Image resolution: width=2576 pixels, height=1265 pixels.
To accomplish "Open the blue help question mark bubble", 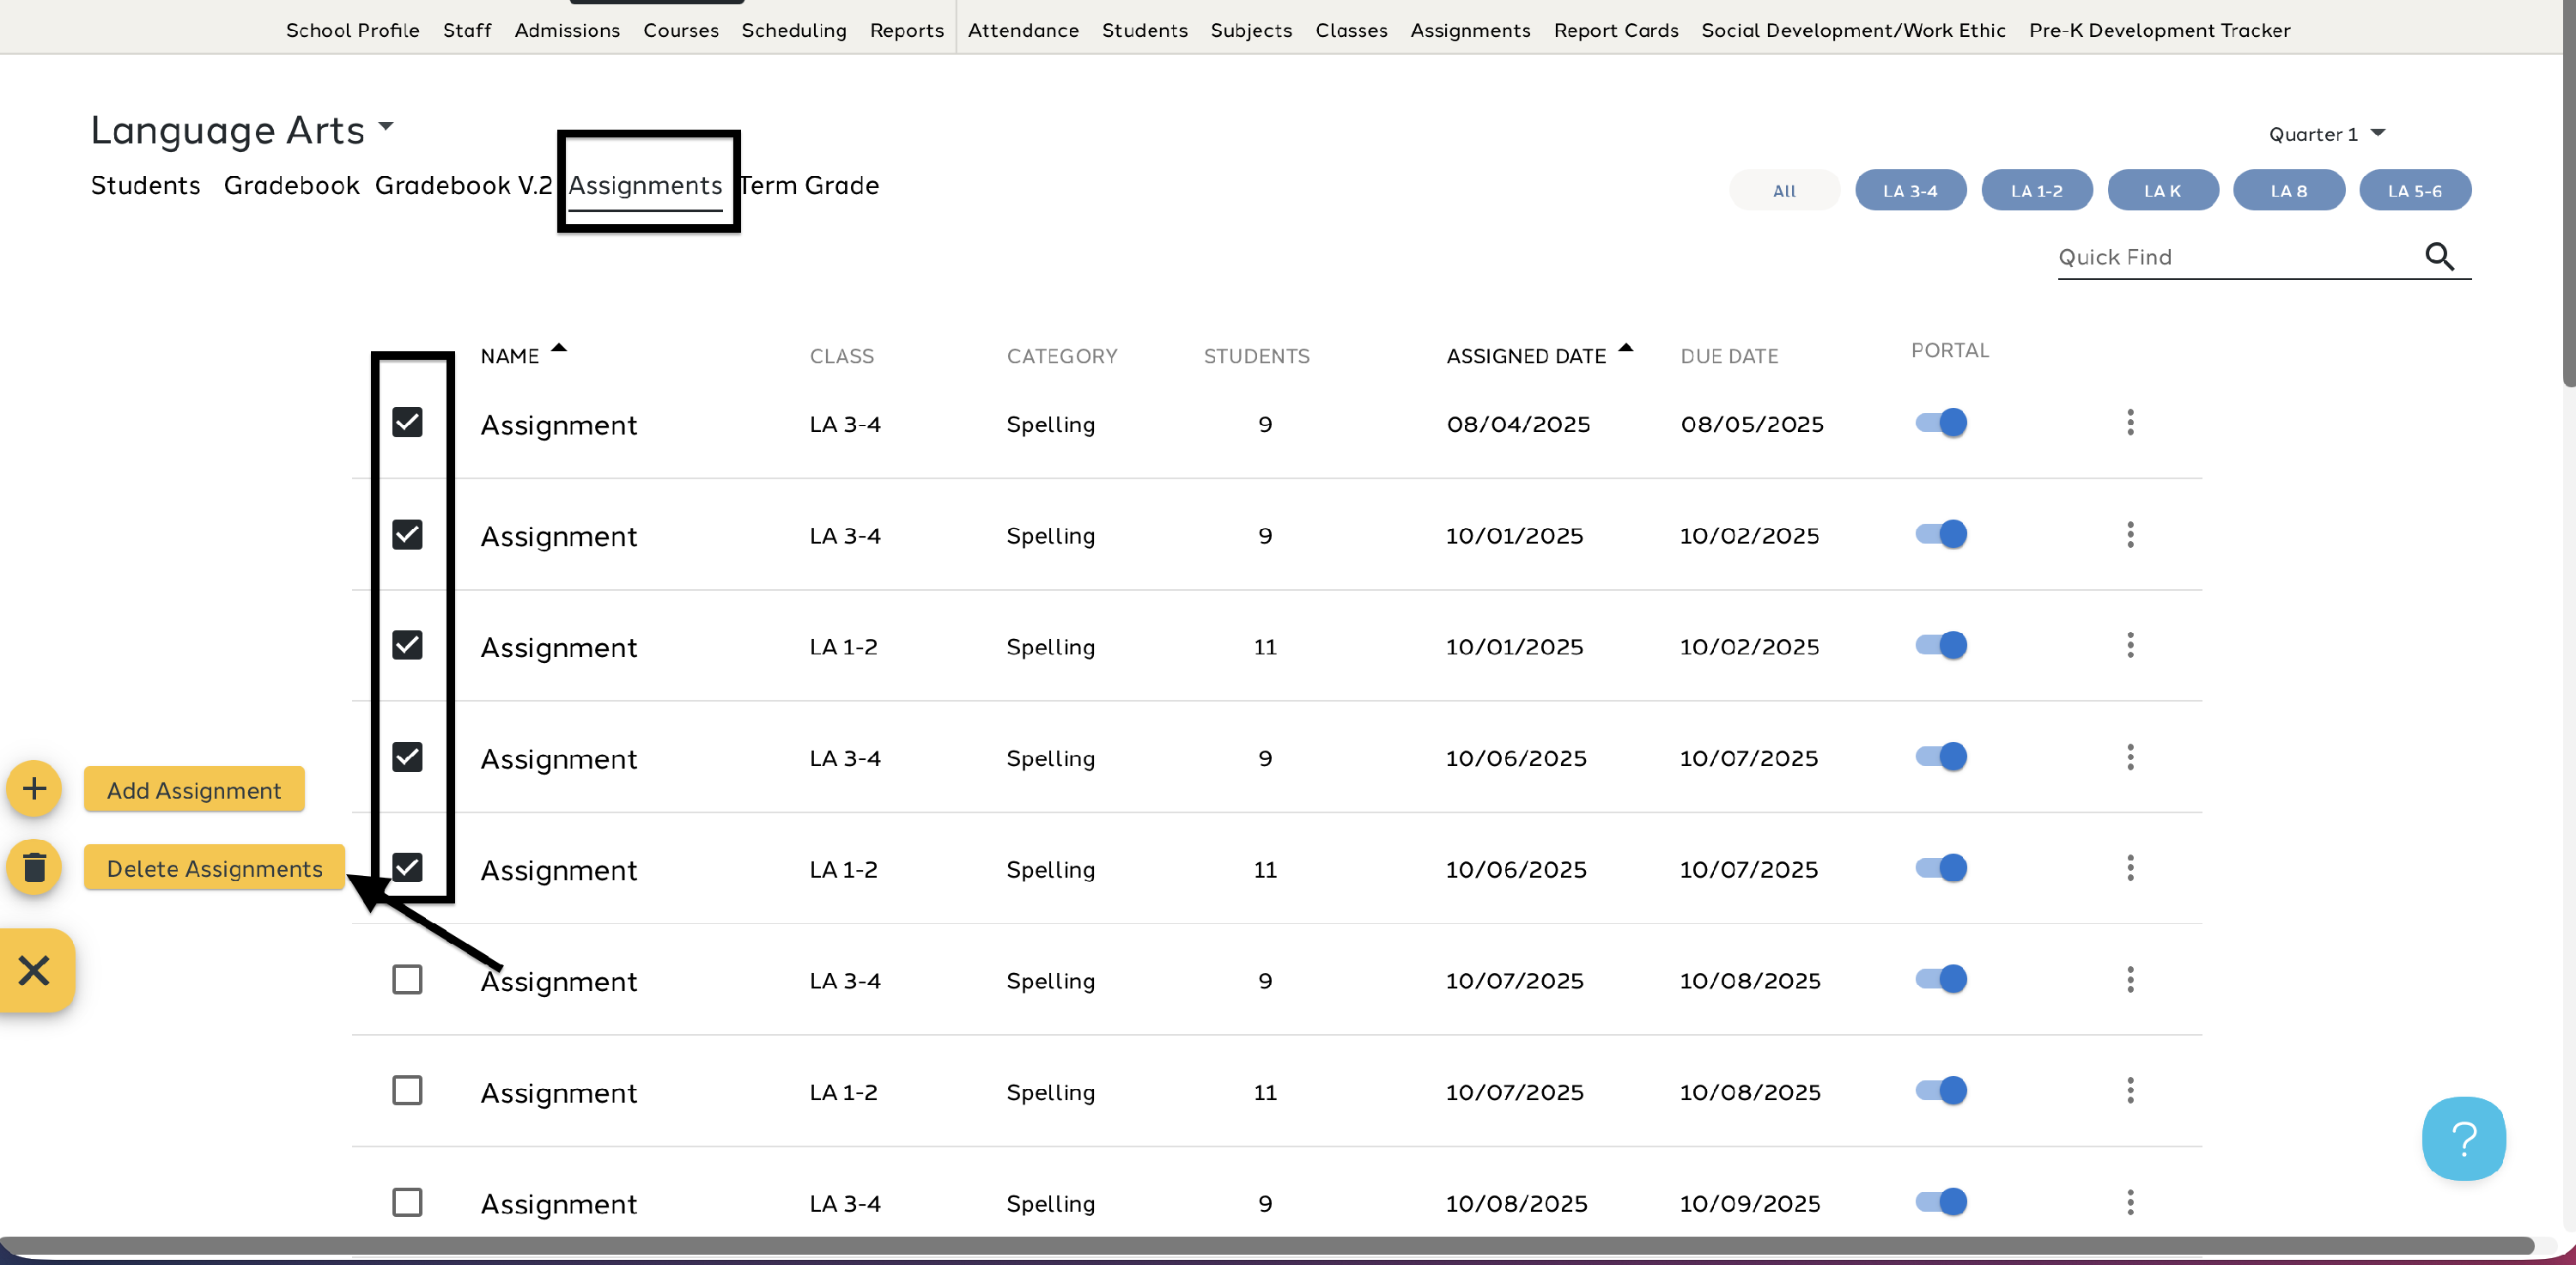I will pyautogui.click(x=2463, y=1138).
